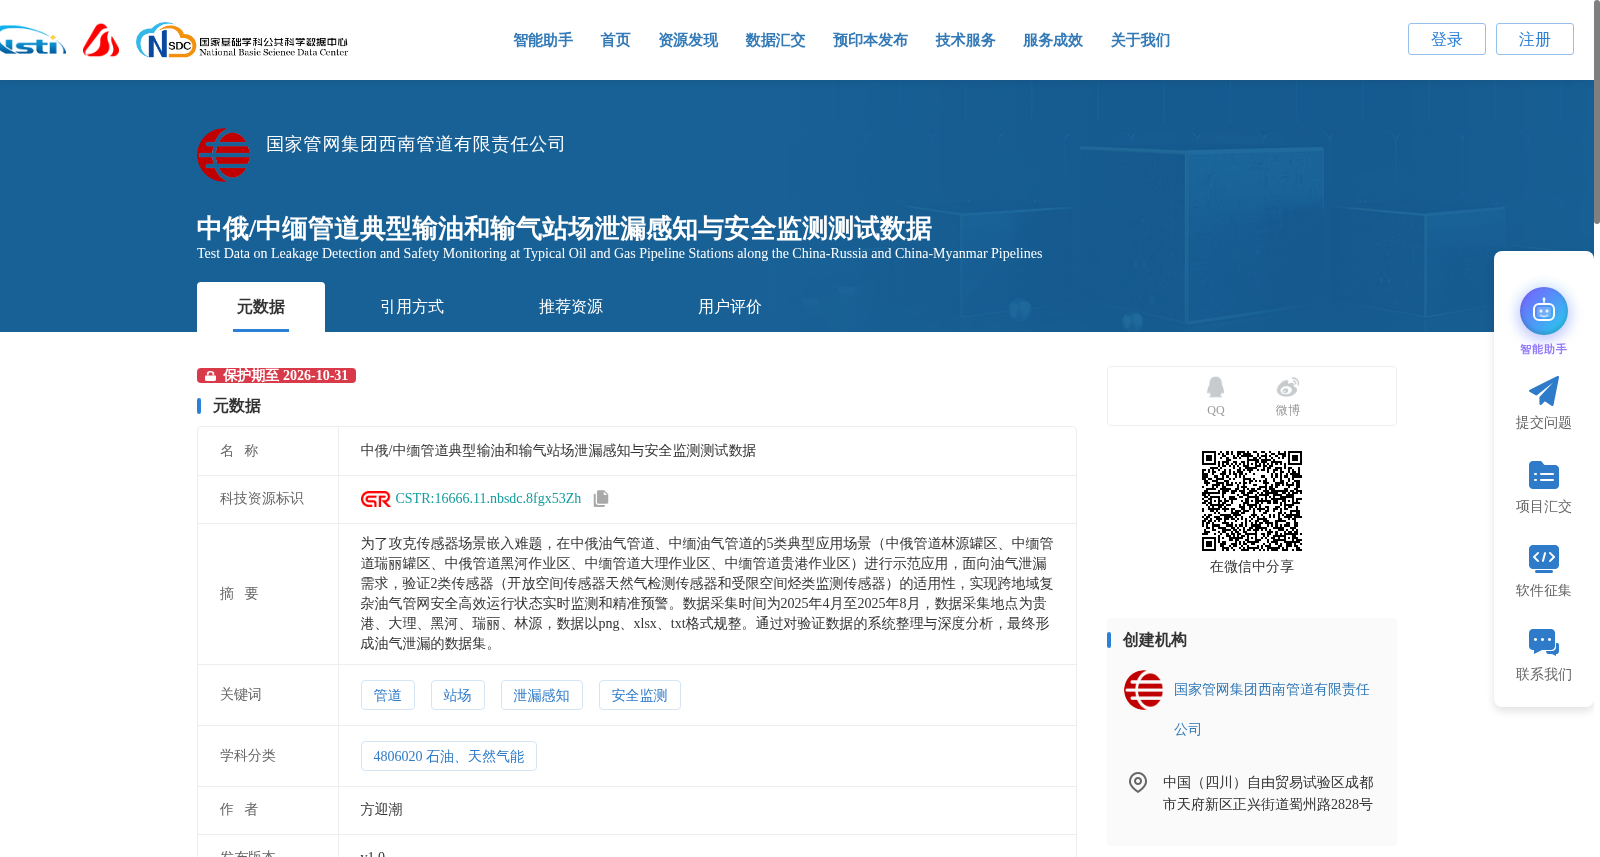Go to 首页 in navigation bar
The image size is (1600, 857).
[x=616, y=40]
